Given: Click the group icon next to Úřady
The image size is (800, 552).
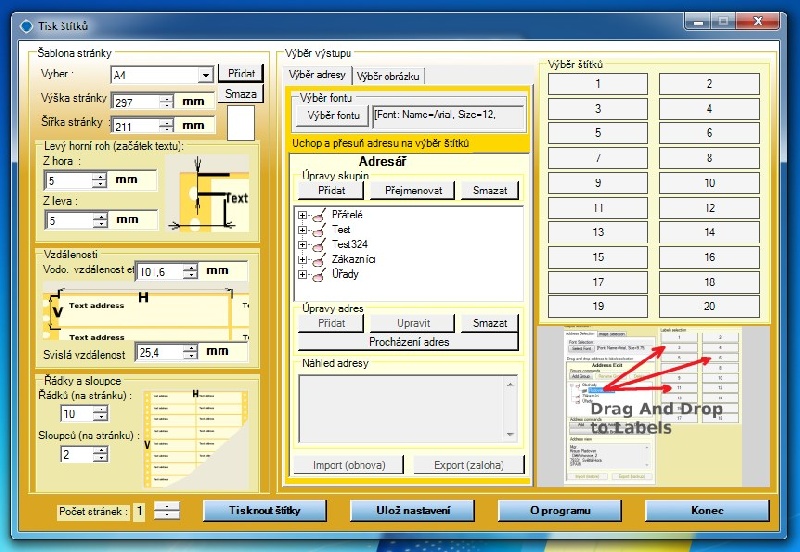Looking at the screenshot, I should [x=319, y=274].
